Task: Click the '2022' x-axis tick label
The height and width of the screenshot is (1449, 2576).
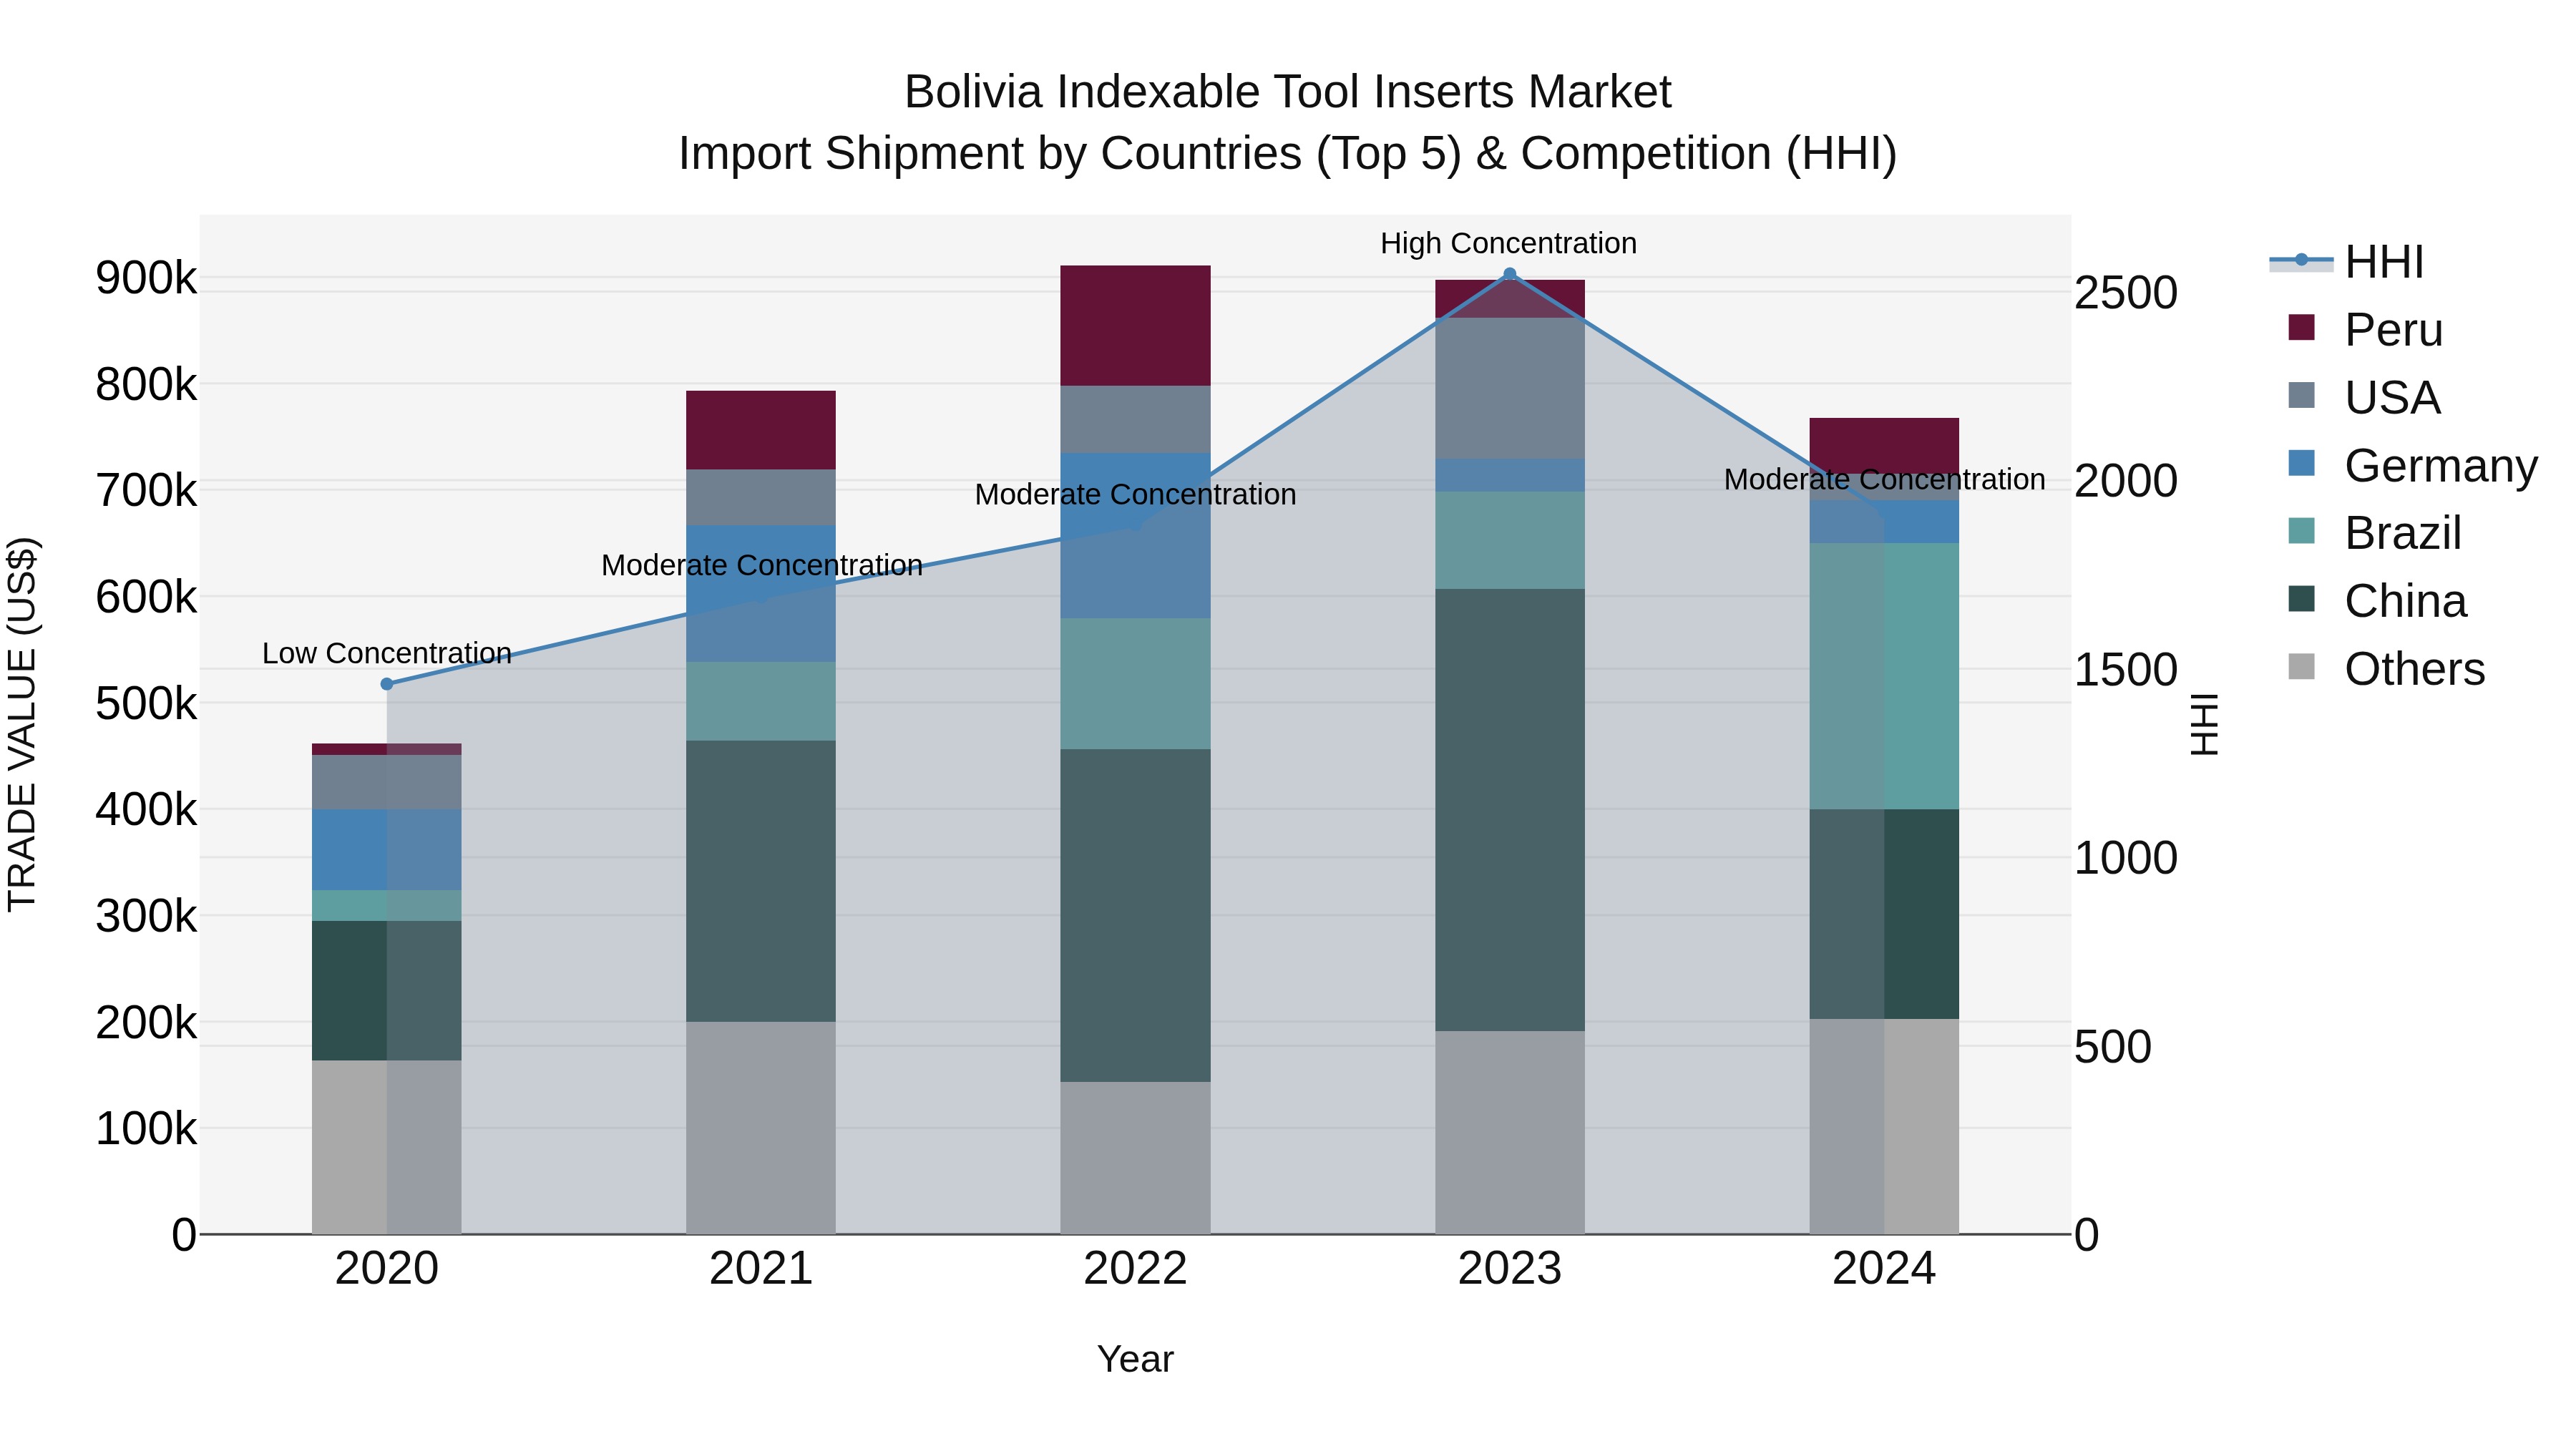Action: tap(1135, 1268)
